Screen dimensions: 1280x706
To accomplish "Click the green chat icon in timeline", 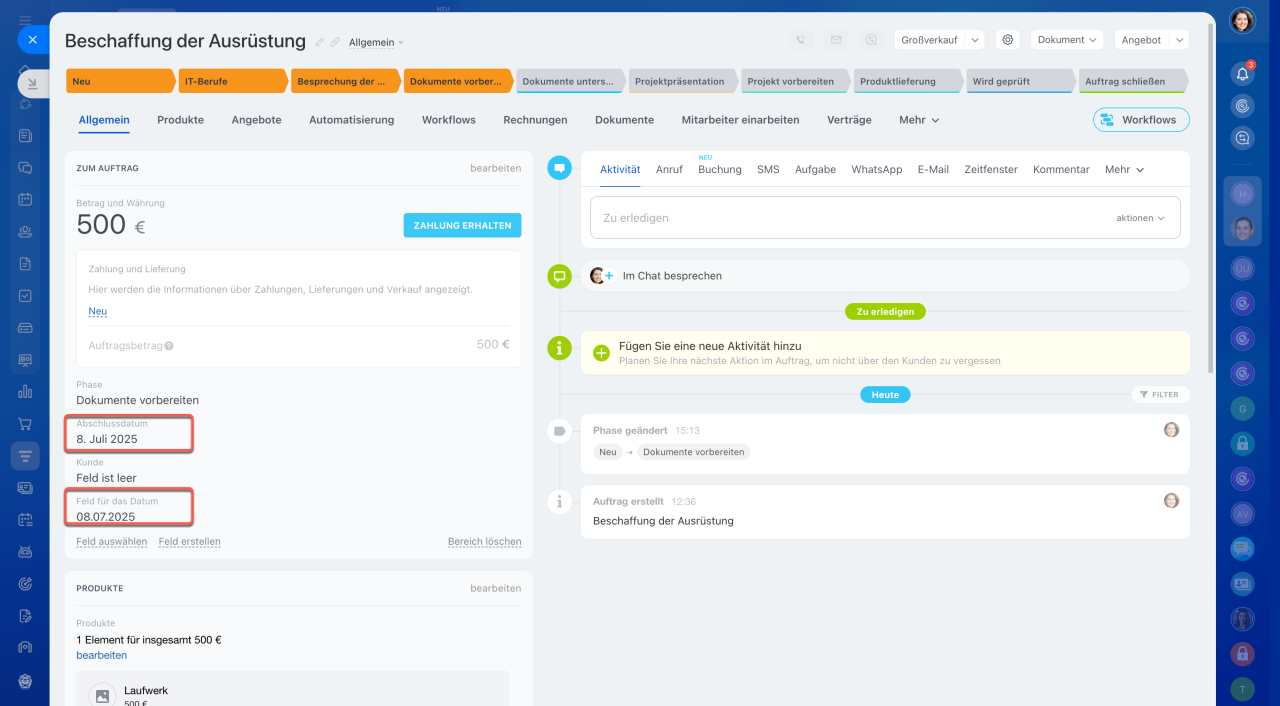I will (x=560, y=276).
